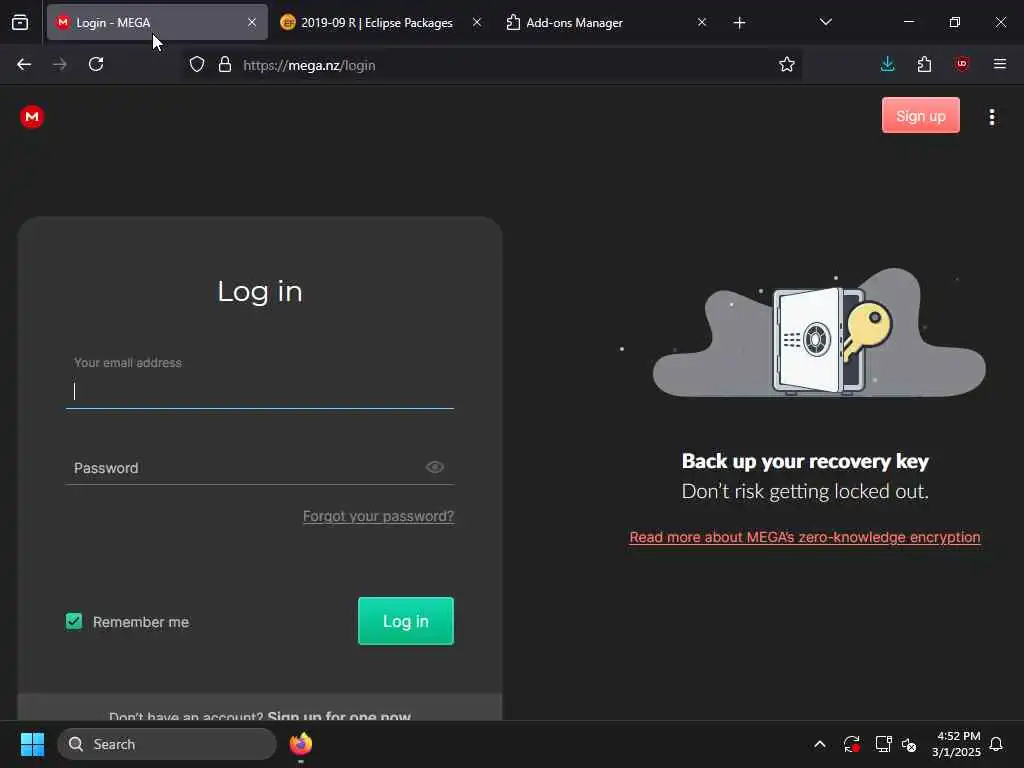Uncheck the Remember me checkbox
Viewport: 1024px width, 768px height.
(74, 621)
